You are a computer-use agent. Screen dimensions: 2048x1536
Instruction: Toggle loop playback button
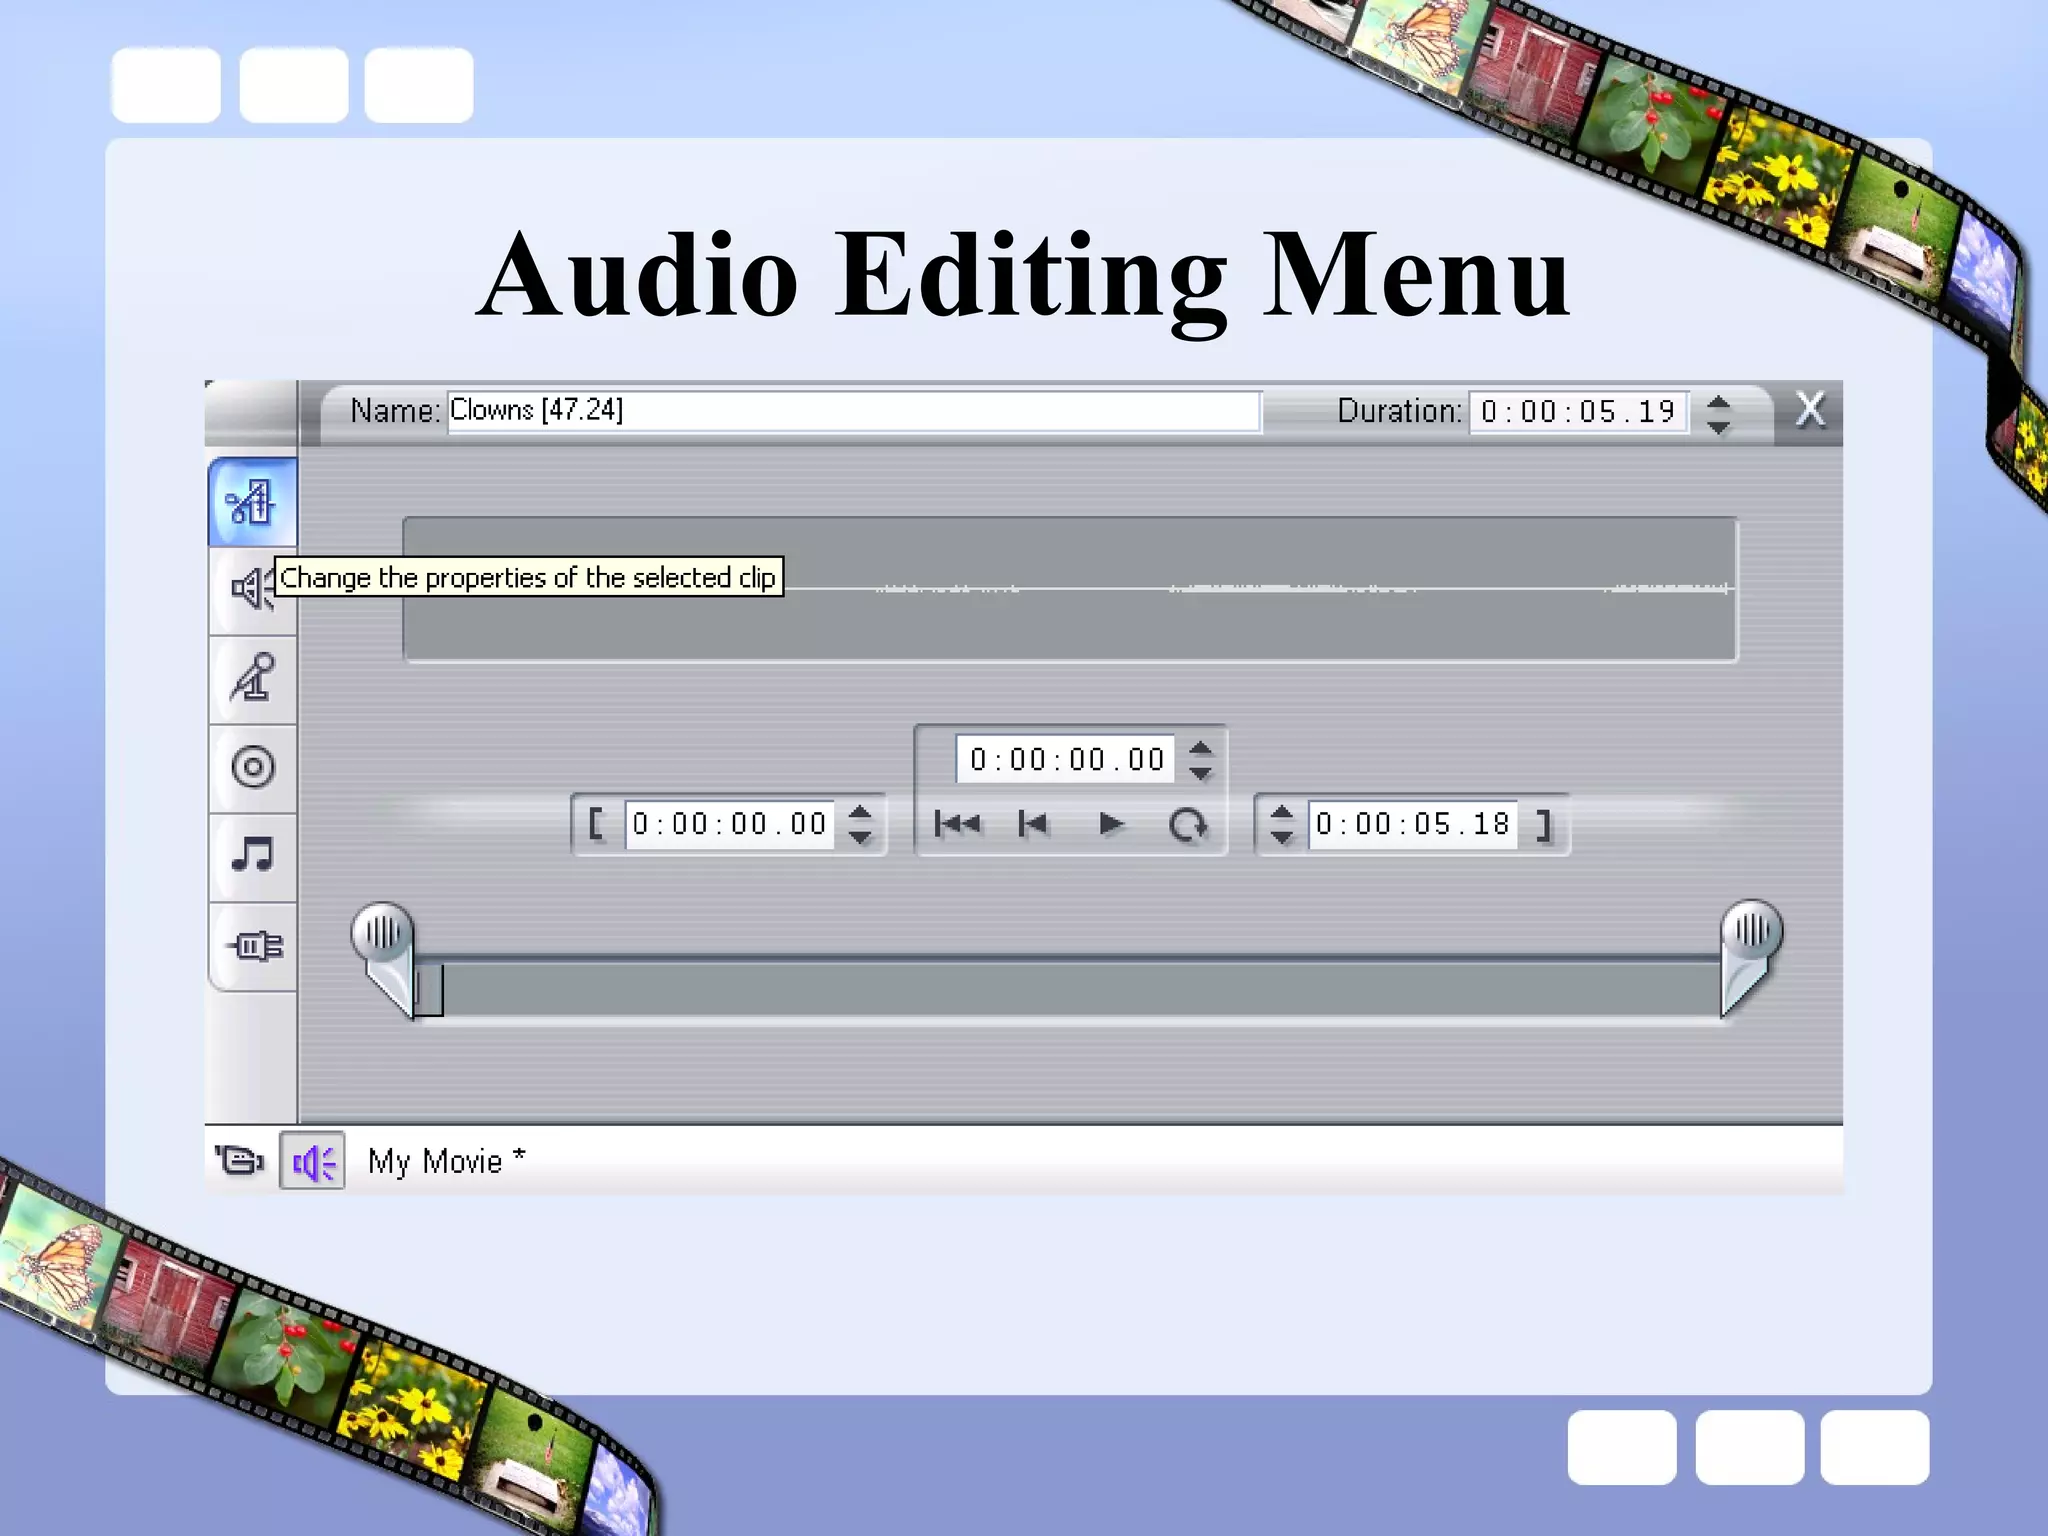tap(1188, 825)
